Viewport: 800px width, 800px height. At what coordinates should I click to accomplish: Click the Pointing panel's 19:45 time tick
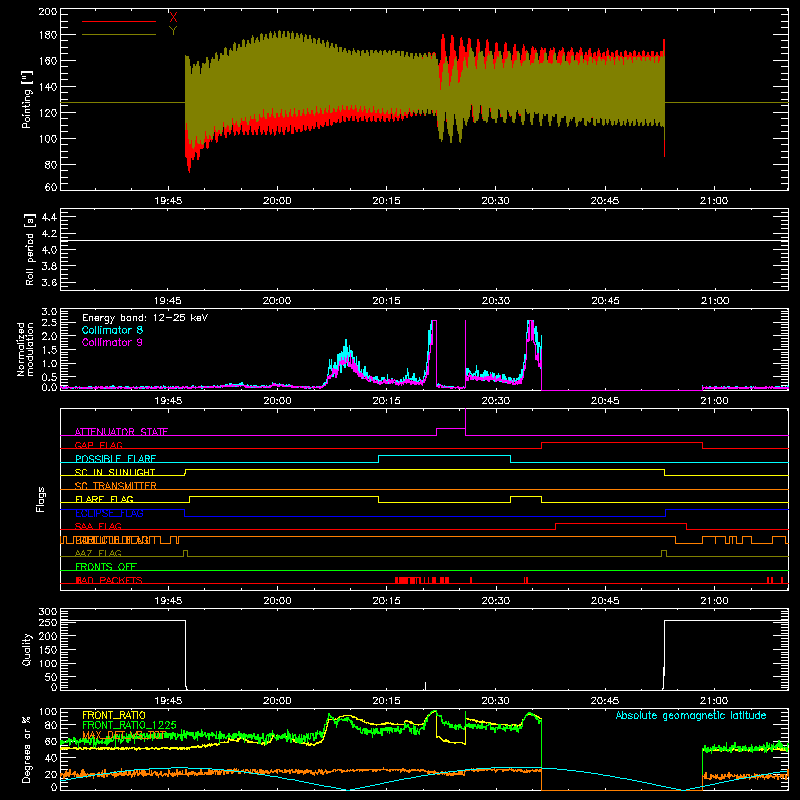[168, 201]
